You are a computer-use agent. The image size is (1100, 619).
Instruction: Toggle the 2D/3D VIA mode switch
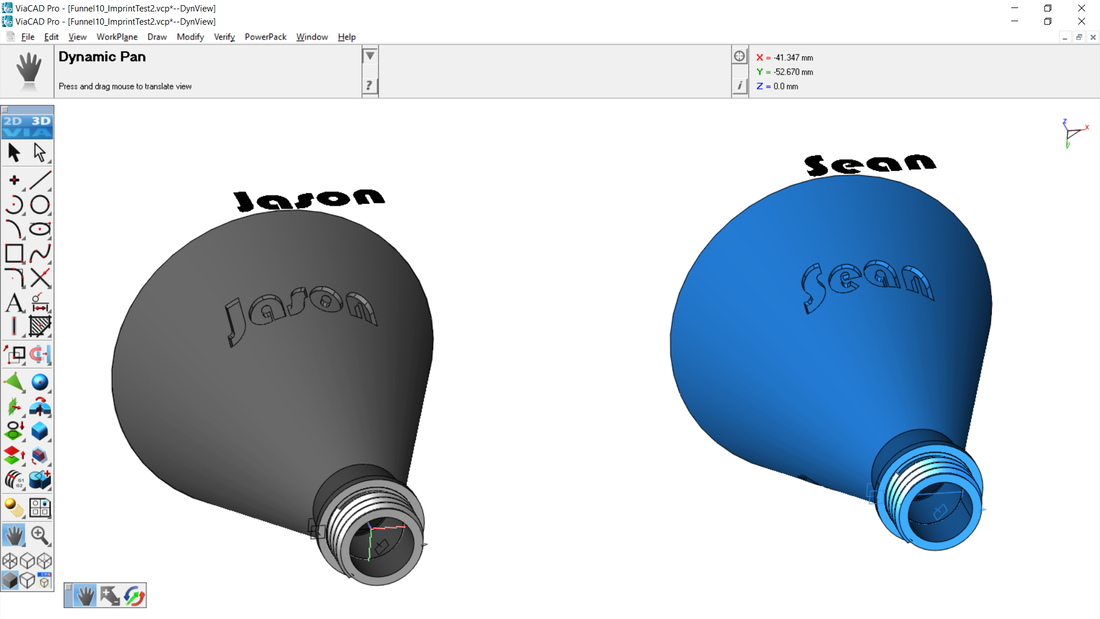27,126
